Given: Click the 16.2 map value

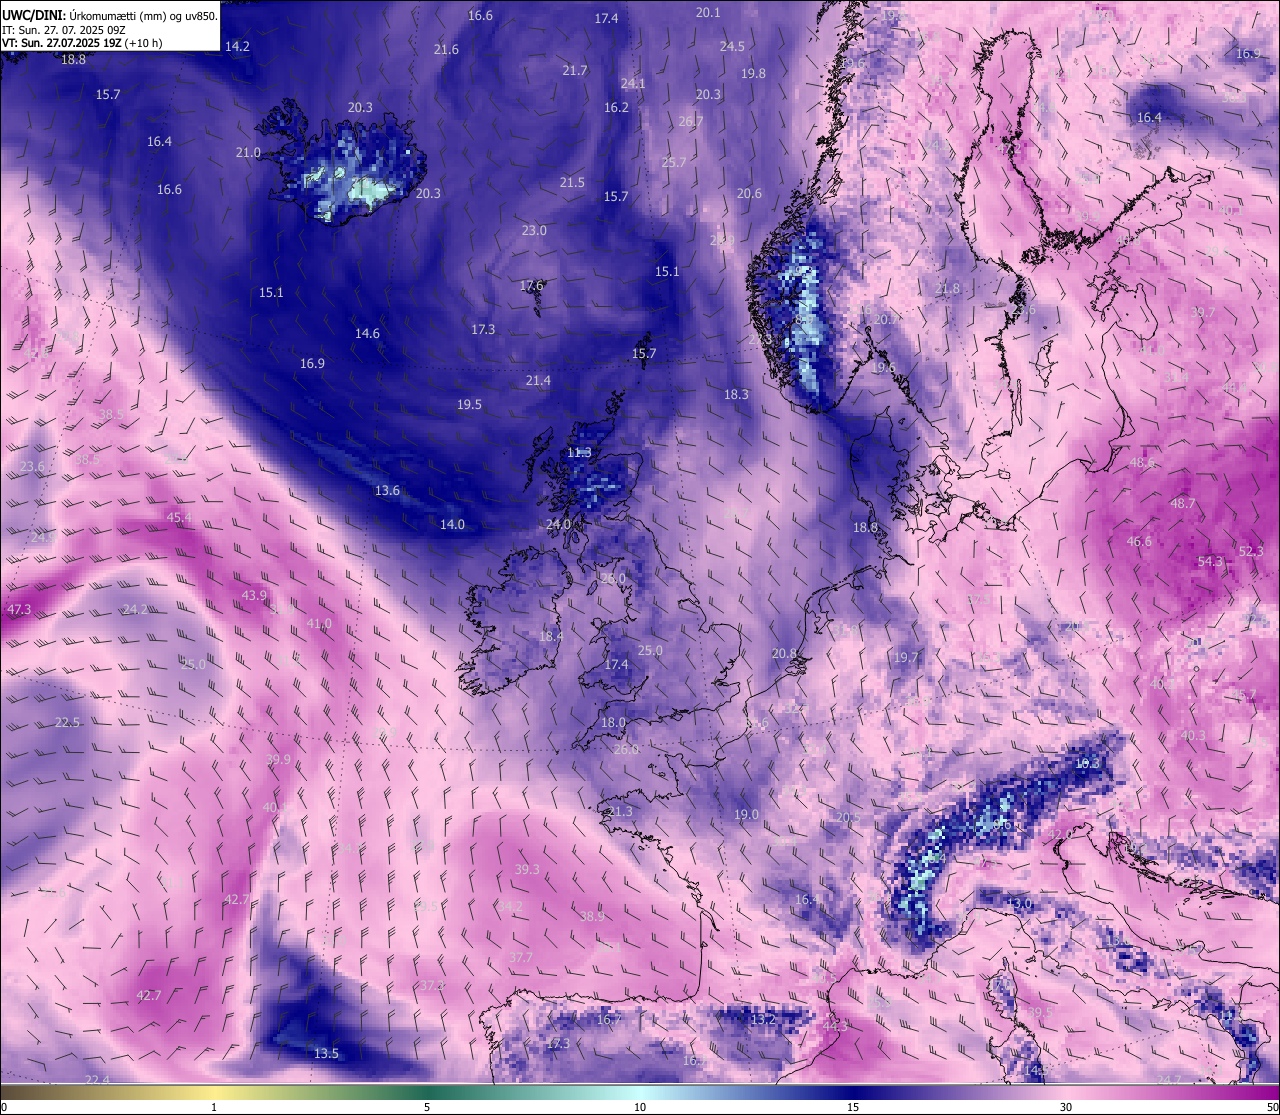Looking at the screenshot, I should click(616, 107).
